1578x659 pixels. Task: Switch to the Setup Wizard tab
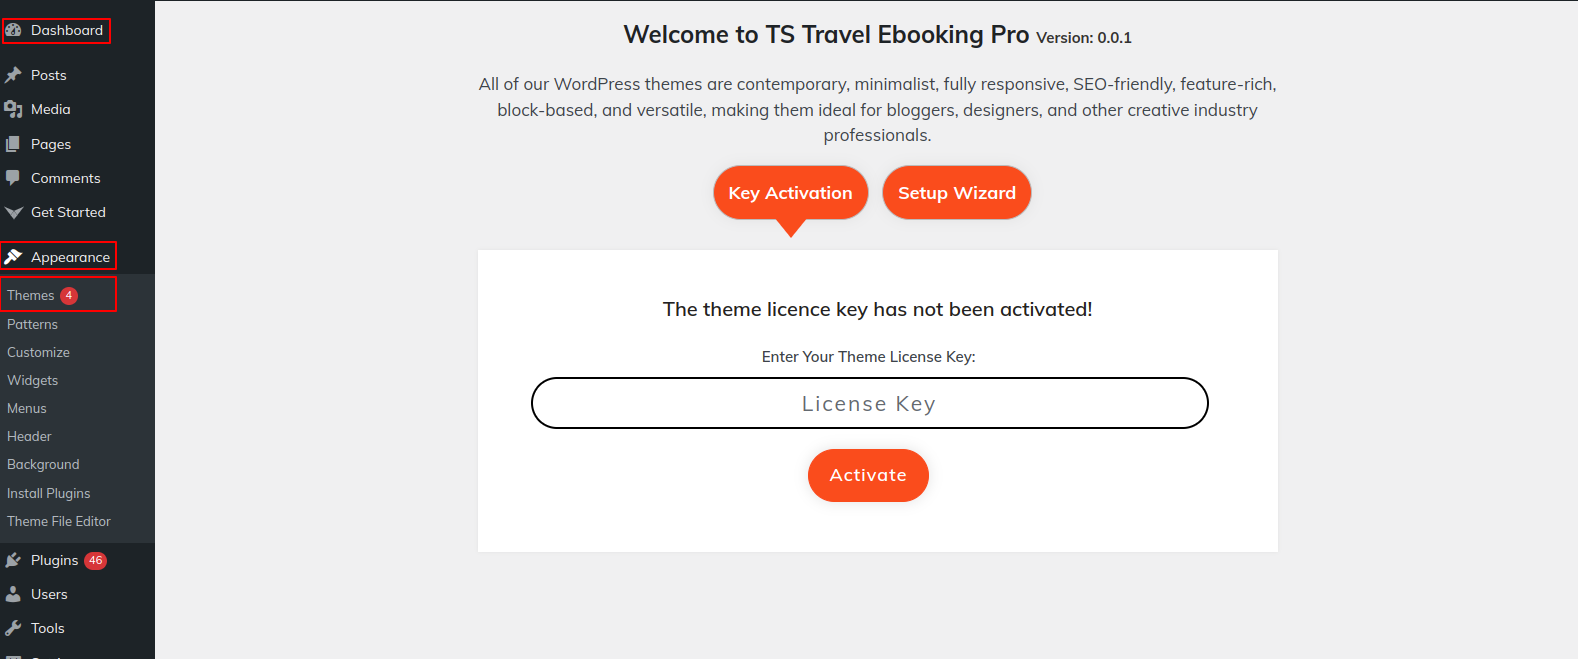tap(956, 193)
